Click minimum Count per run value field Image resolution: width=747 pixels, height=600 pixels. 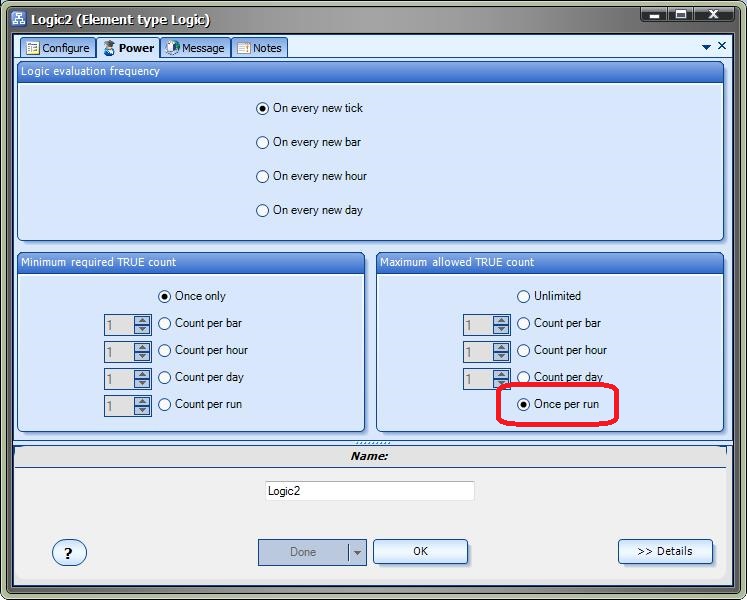(x=120, y=406)
